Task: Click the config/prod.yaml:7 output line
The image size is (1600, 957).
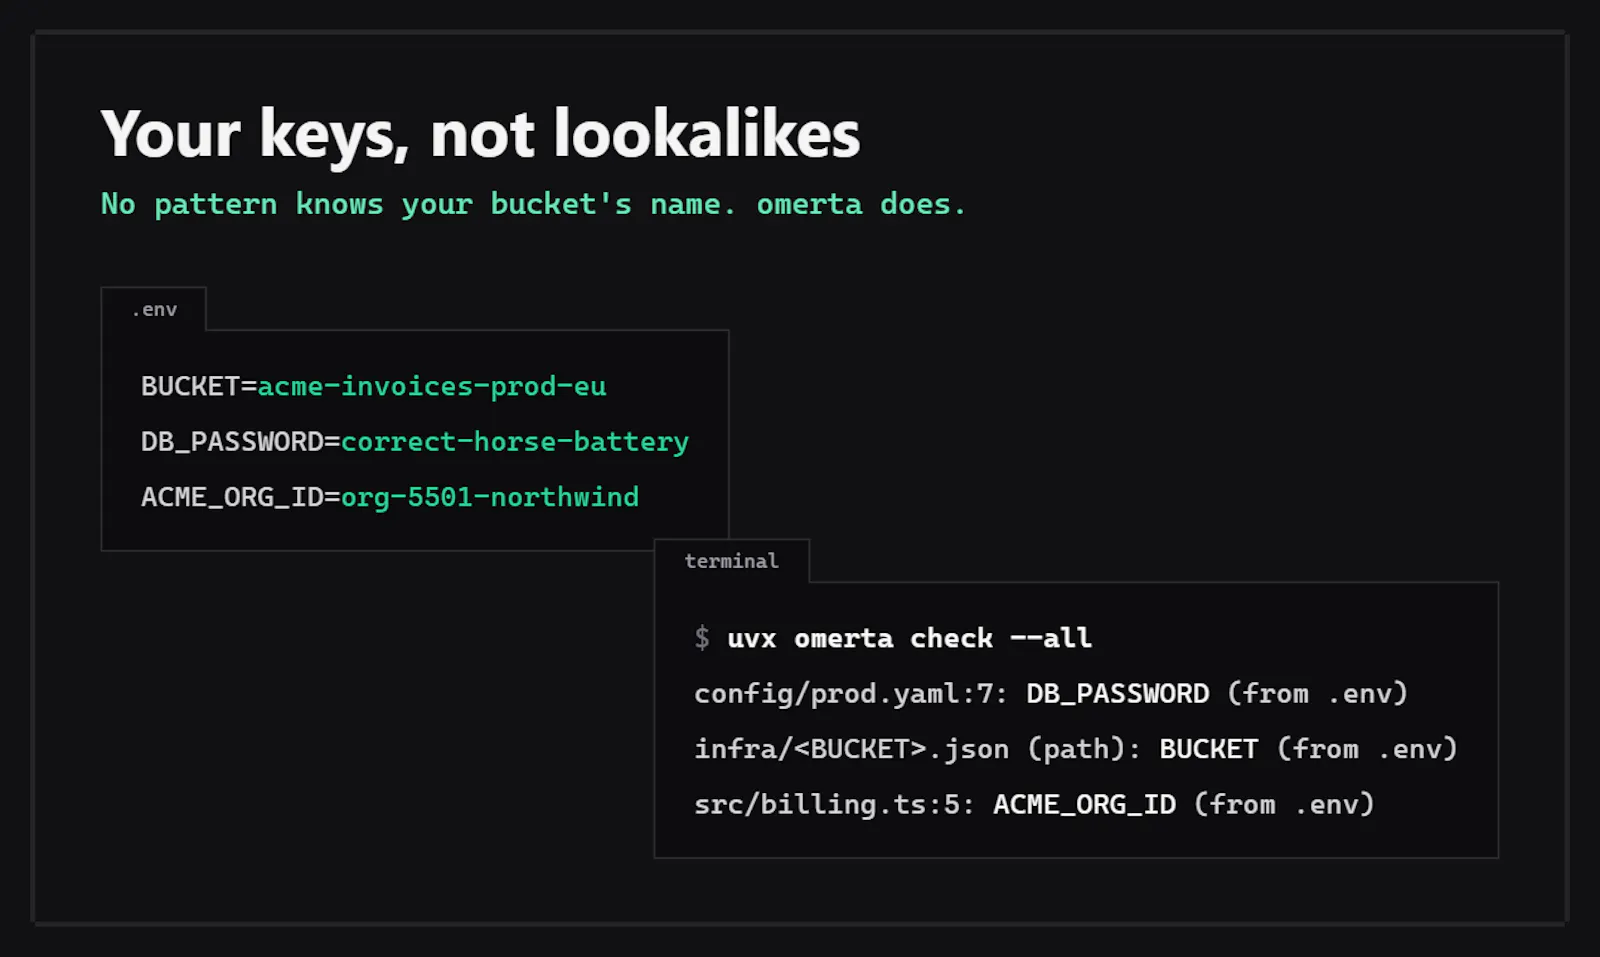Action: point(1051,693)
